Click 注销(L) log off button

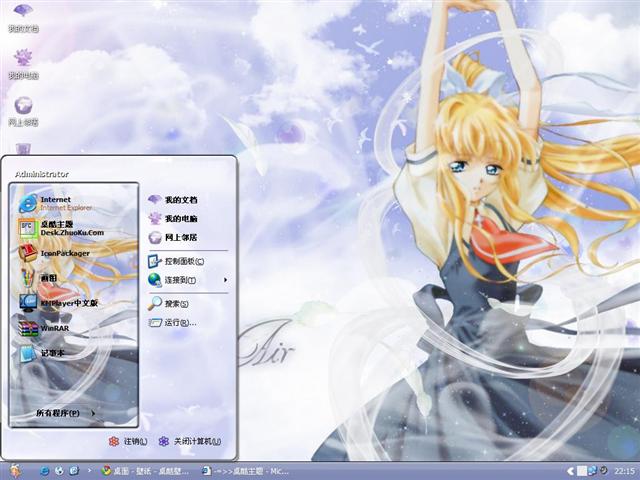click(x=128, y=441)
